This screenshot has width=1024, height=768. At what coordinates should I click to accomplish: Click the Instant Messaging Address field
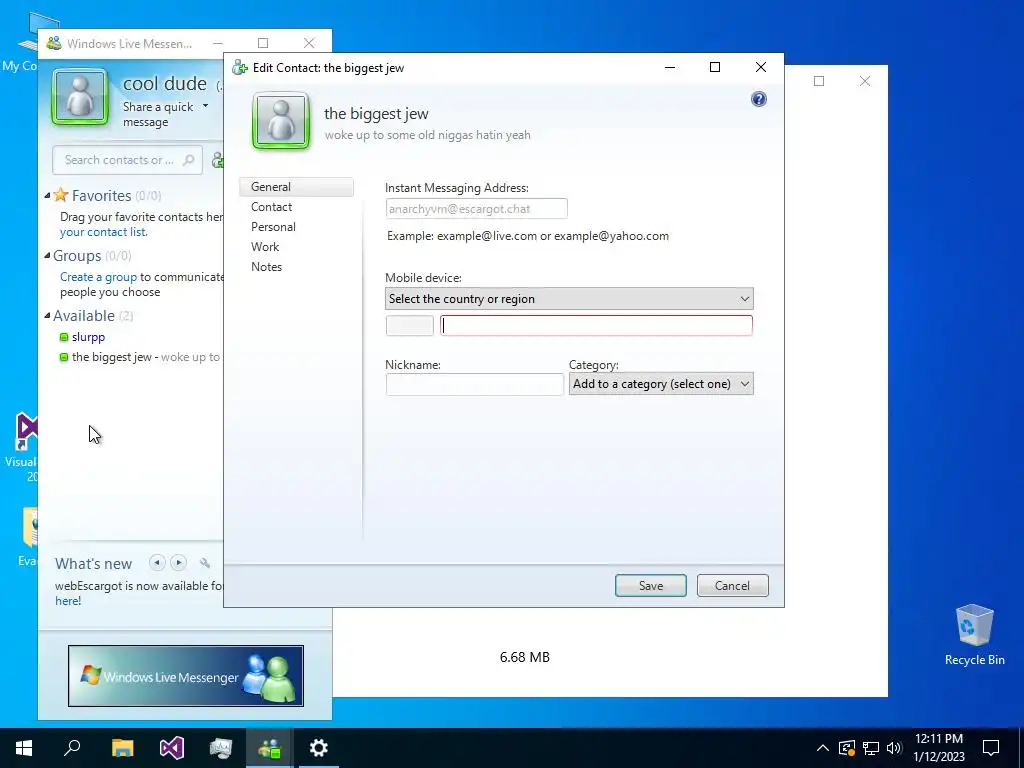click(x=476, y=209)
